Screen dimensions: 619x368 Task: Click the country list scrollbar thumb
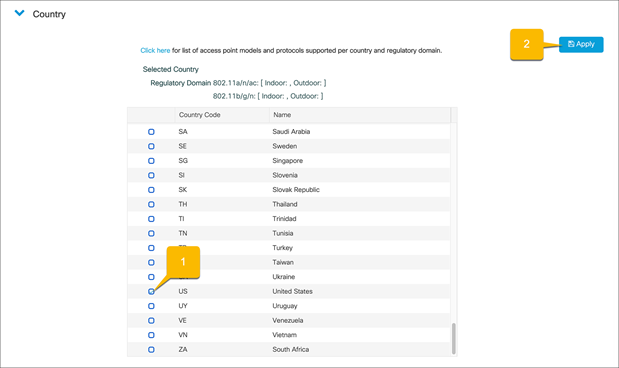pyautogui.click(x=454, y=339)
